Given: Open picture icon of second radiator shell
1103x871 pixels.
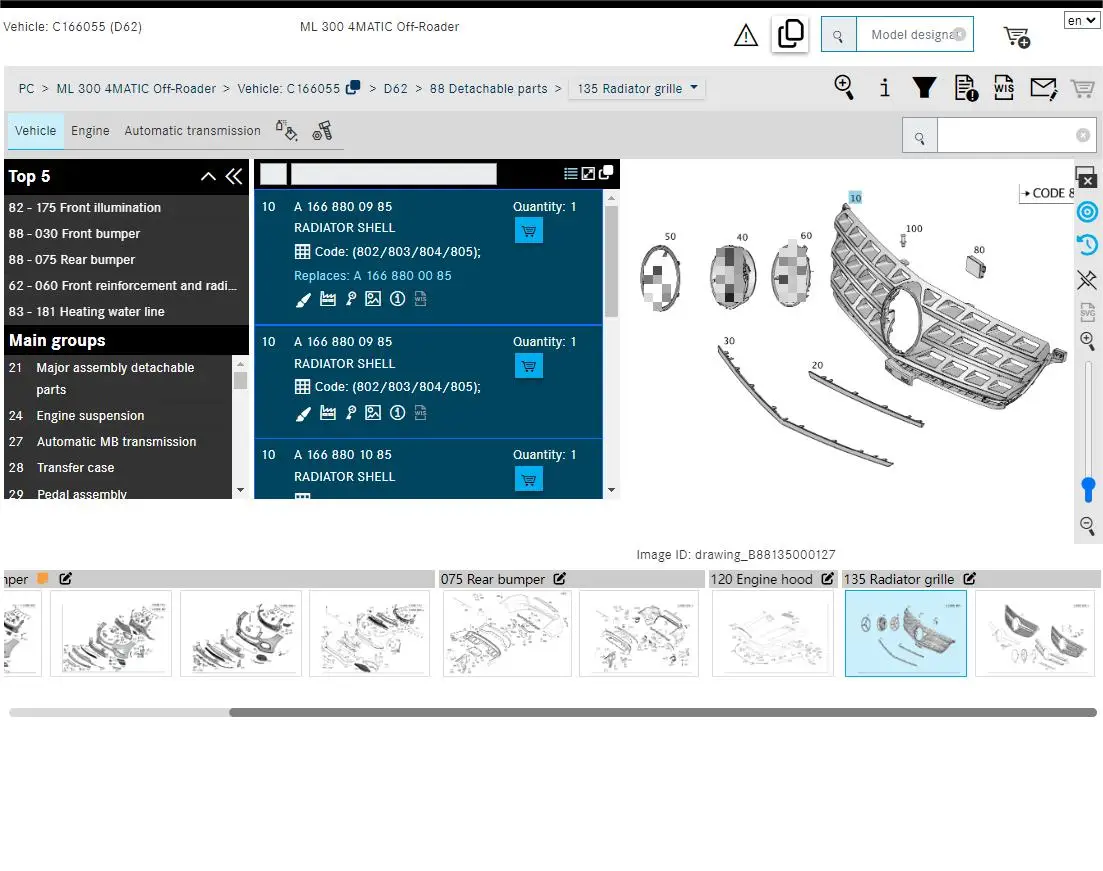Looking at the screenshot, I should (x=373, y=413).
